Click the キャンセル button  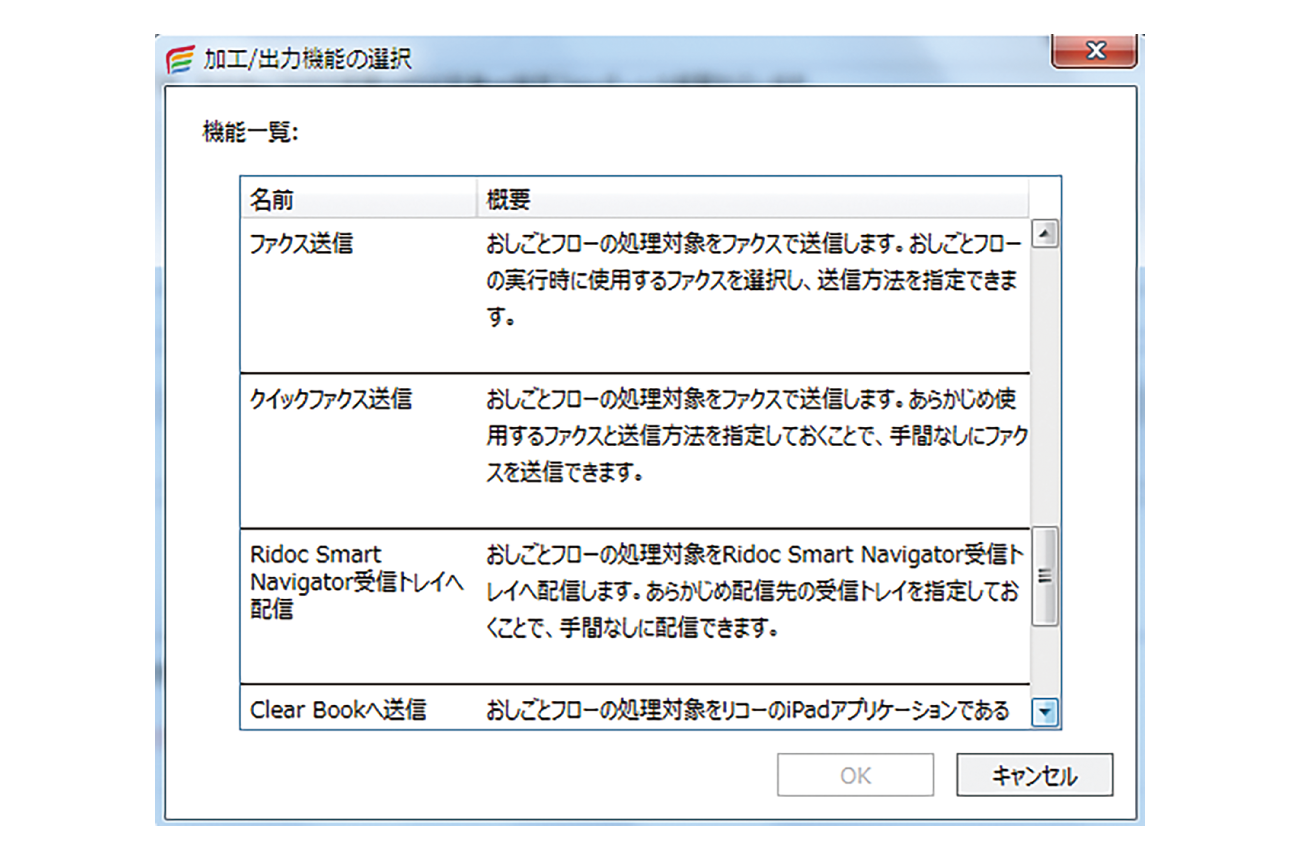pyautogui.click(x=1034, y=775)
